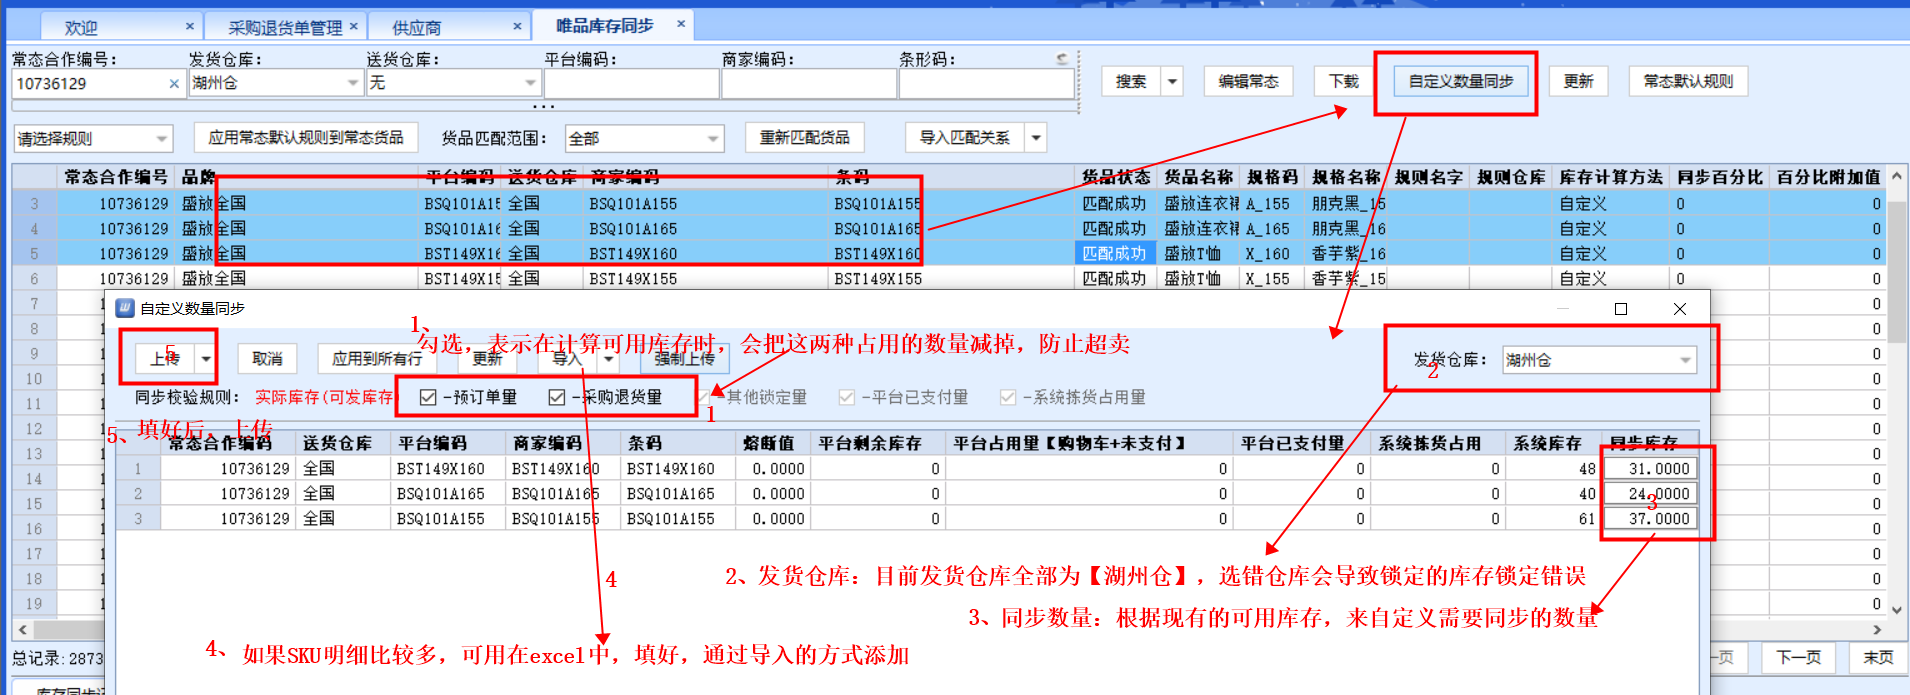Switch to the 供应商 tab

pos(417,27)
